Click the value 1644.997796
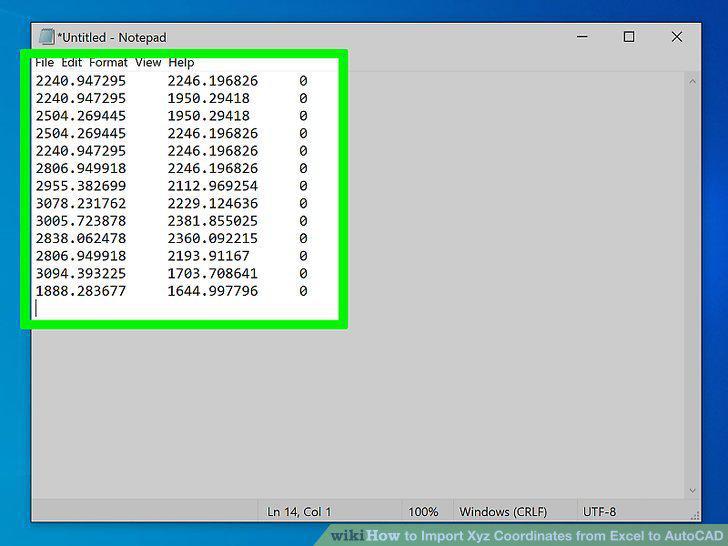 click(213, 291)
